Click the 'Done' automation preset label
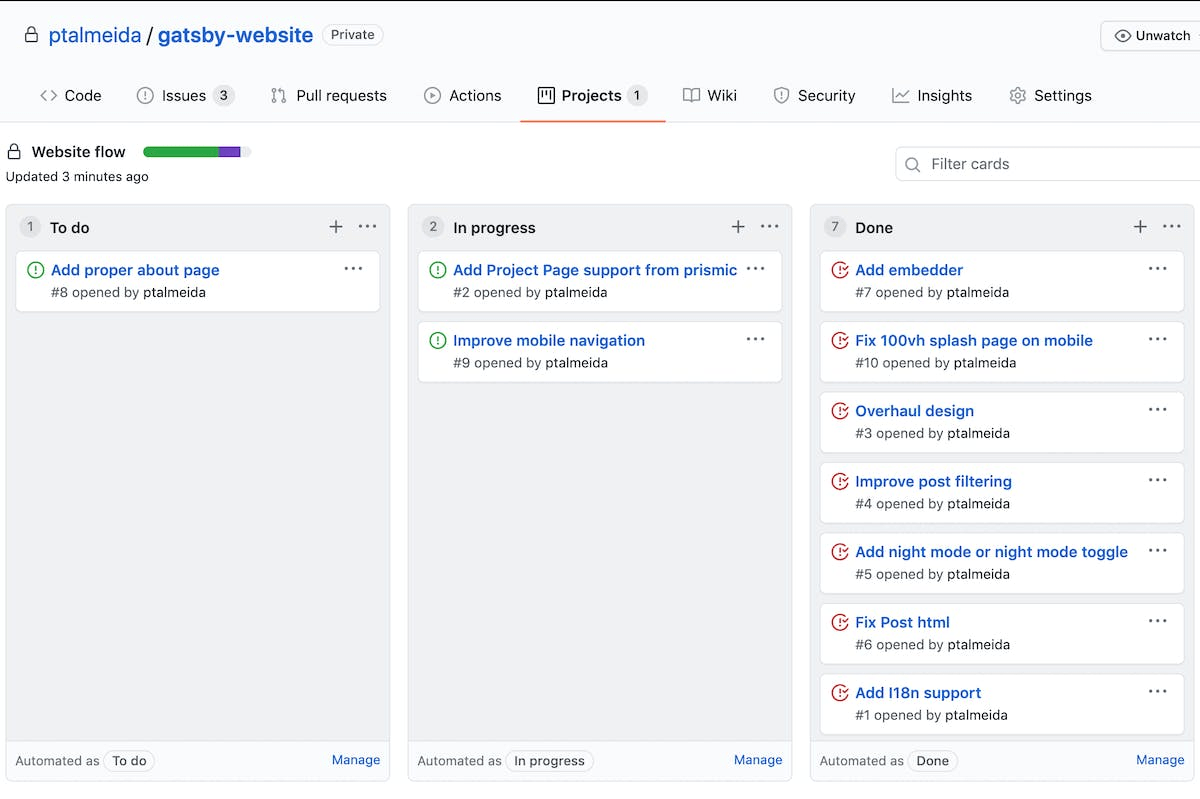 click(x=932, y=761)
